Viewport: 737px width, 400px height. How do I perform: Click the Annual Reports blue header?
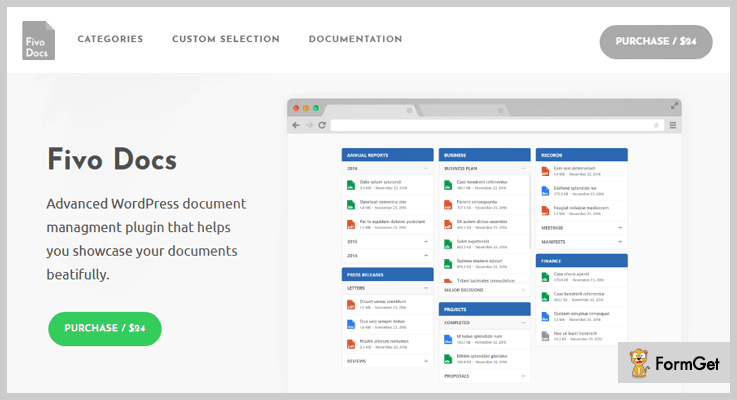[387, 155]
